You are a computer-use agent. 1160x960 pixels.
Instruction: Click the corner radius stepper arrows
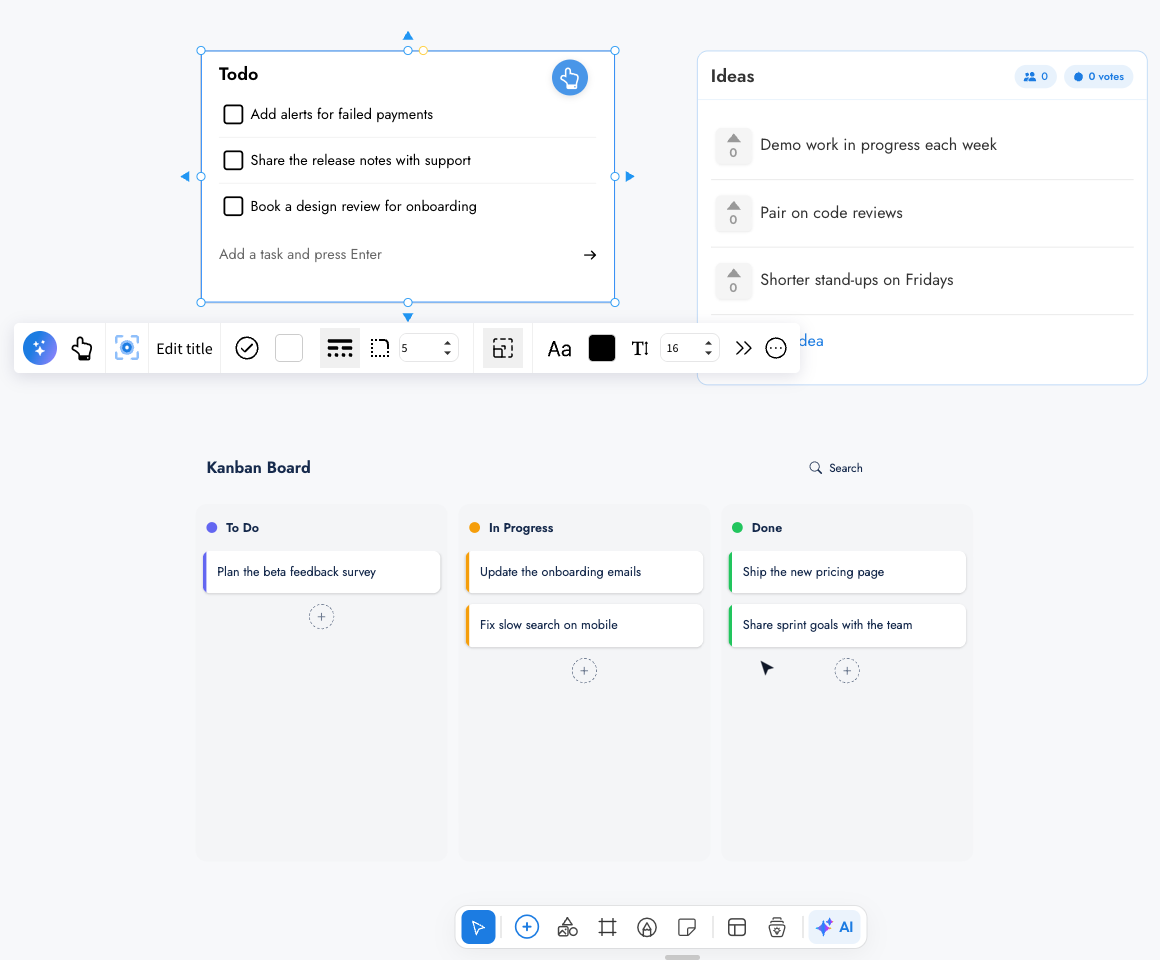tap(448, 348)
